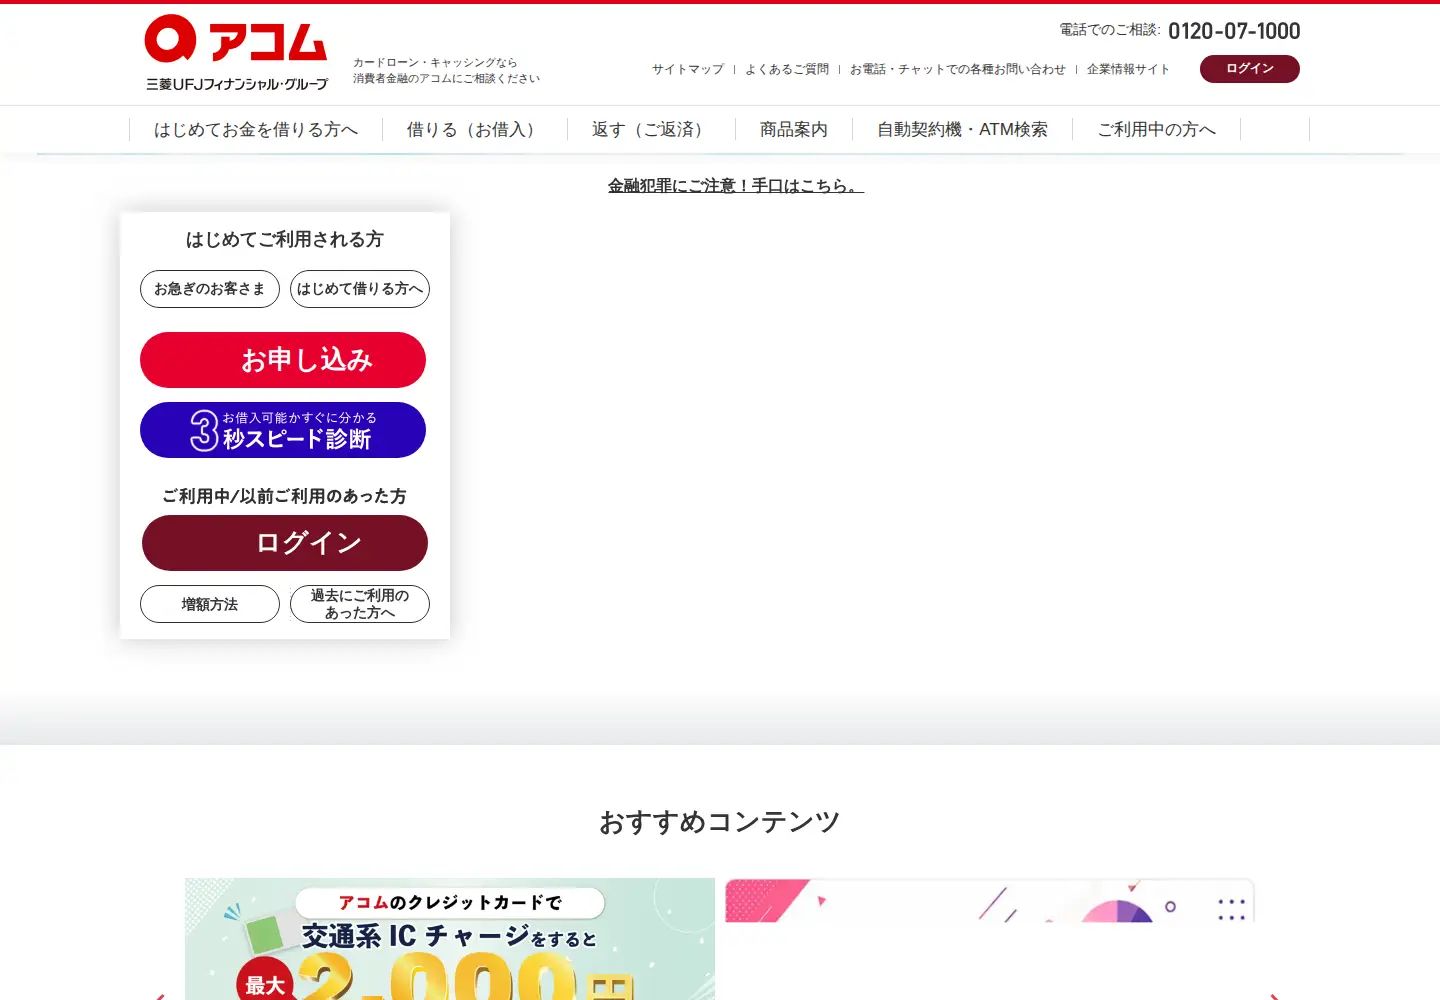
Task: Click the 増額方法 button
Action: (x=210, y=604)
